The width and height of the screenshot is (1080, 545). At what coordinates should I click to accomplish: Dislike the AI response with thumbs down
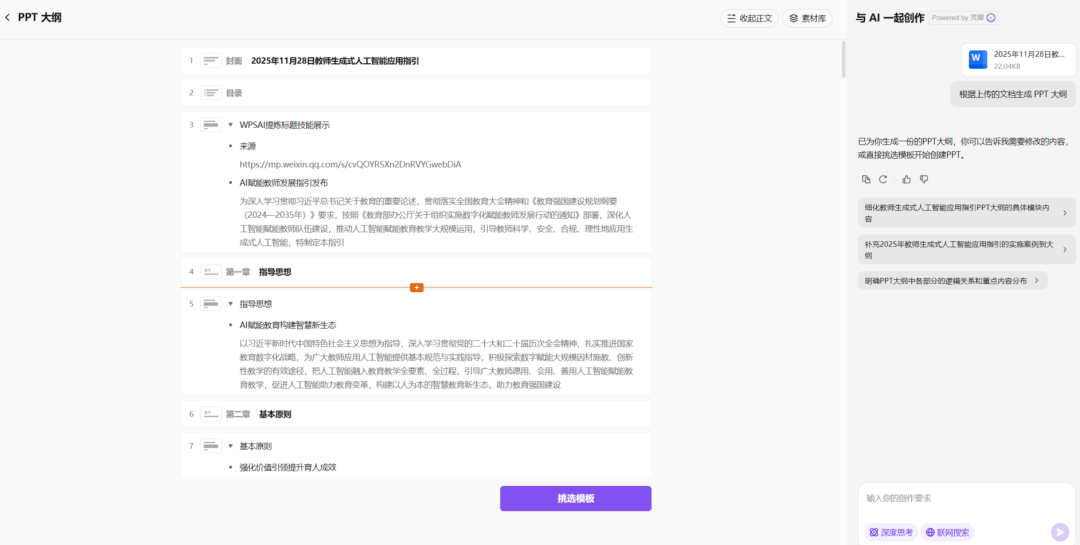click(924, 179)
